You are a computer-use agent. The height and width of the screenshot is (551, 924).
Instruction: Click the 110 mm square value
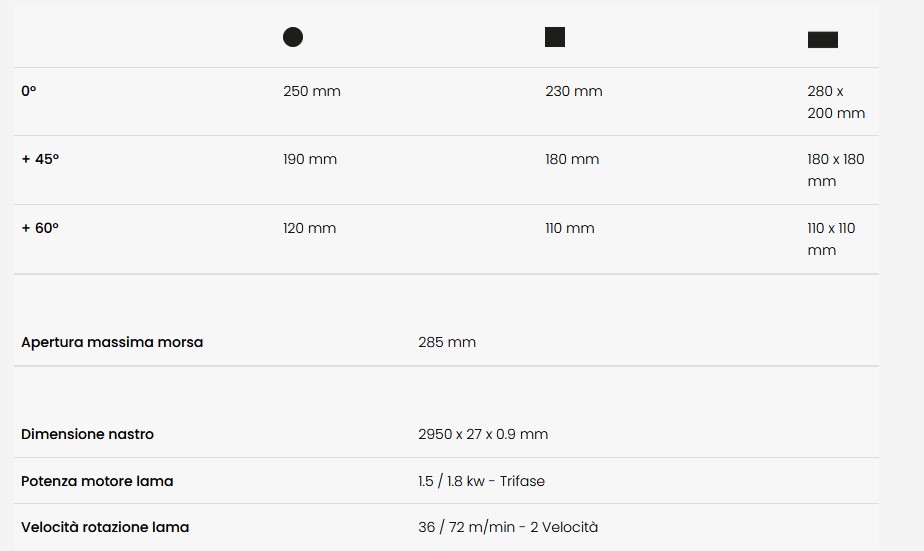pyautogui.click(x=570, y=228)
